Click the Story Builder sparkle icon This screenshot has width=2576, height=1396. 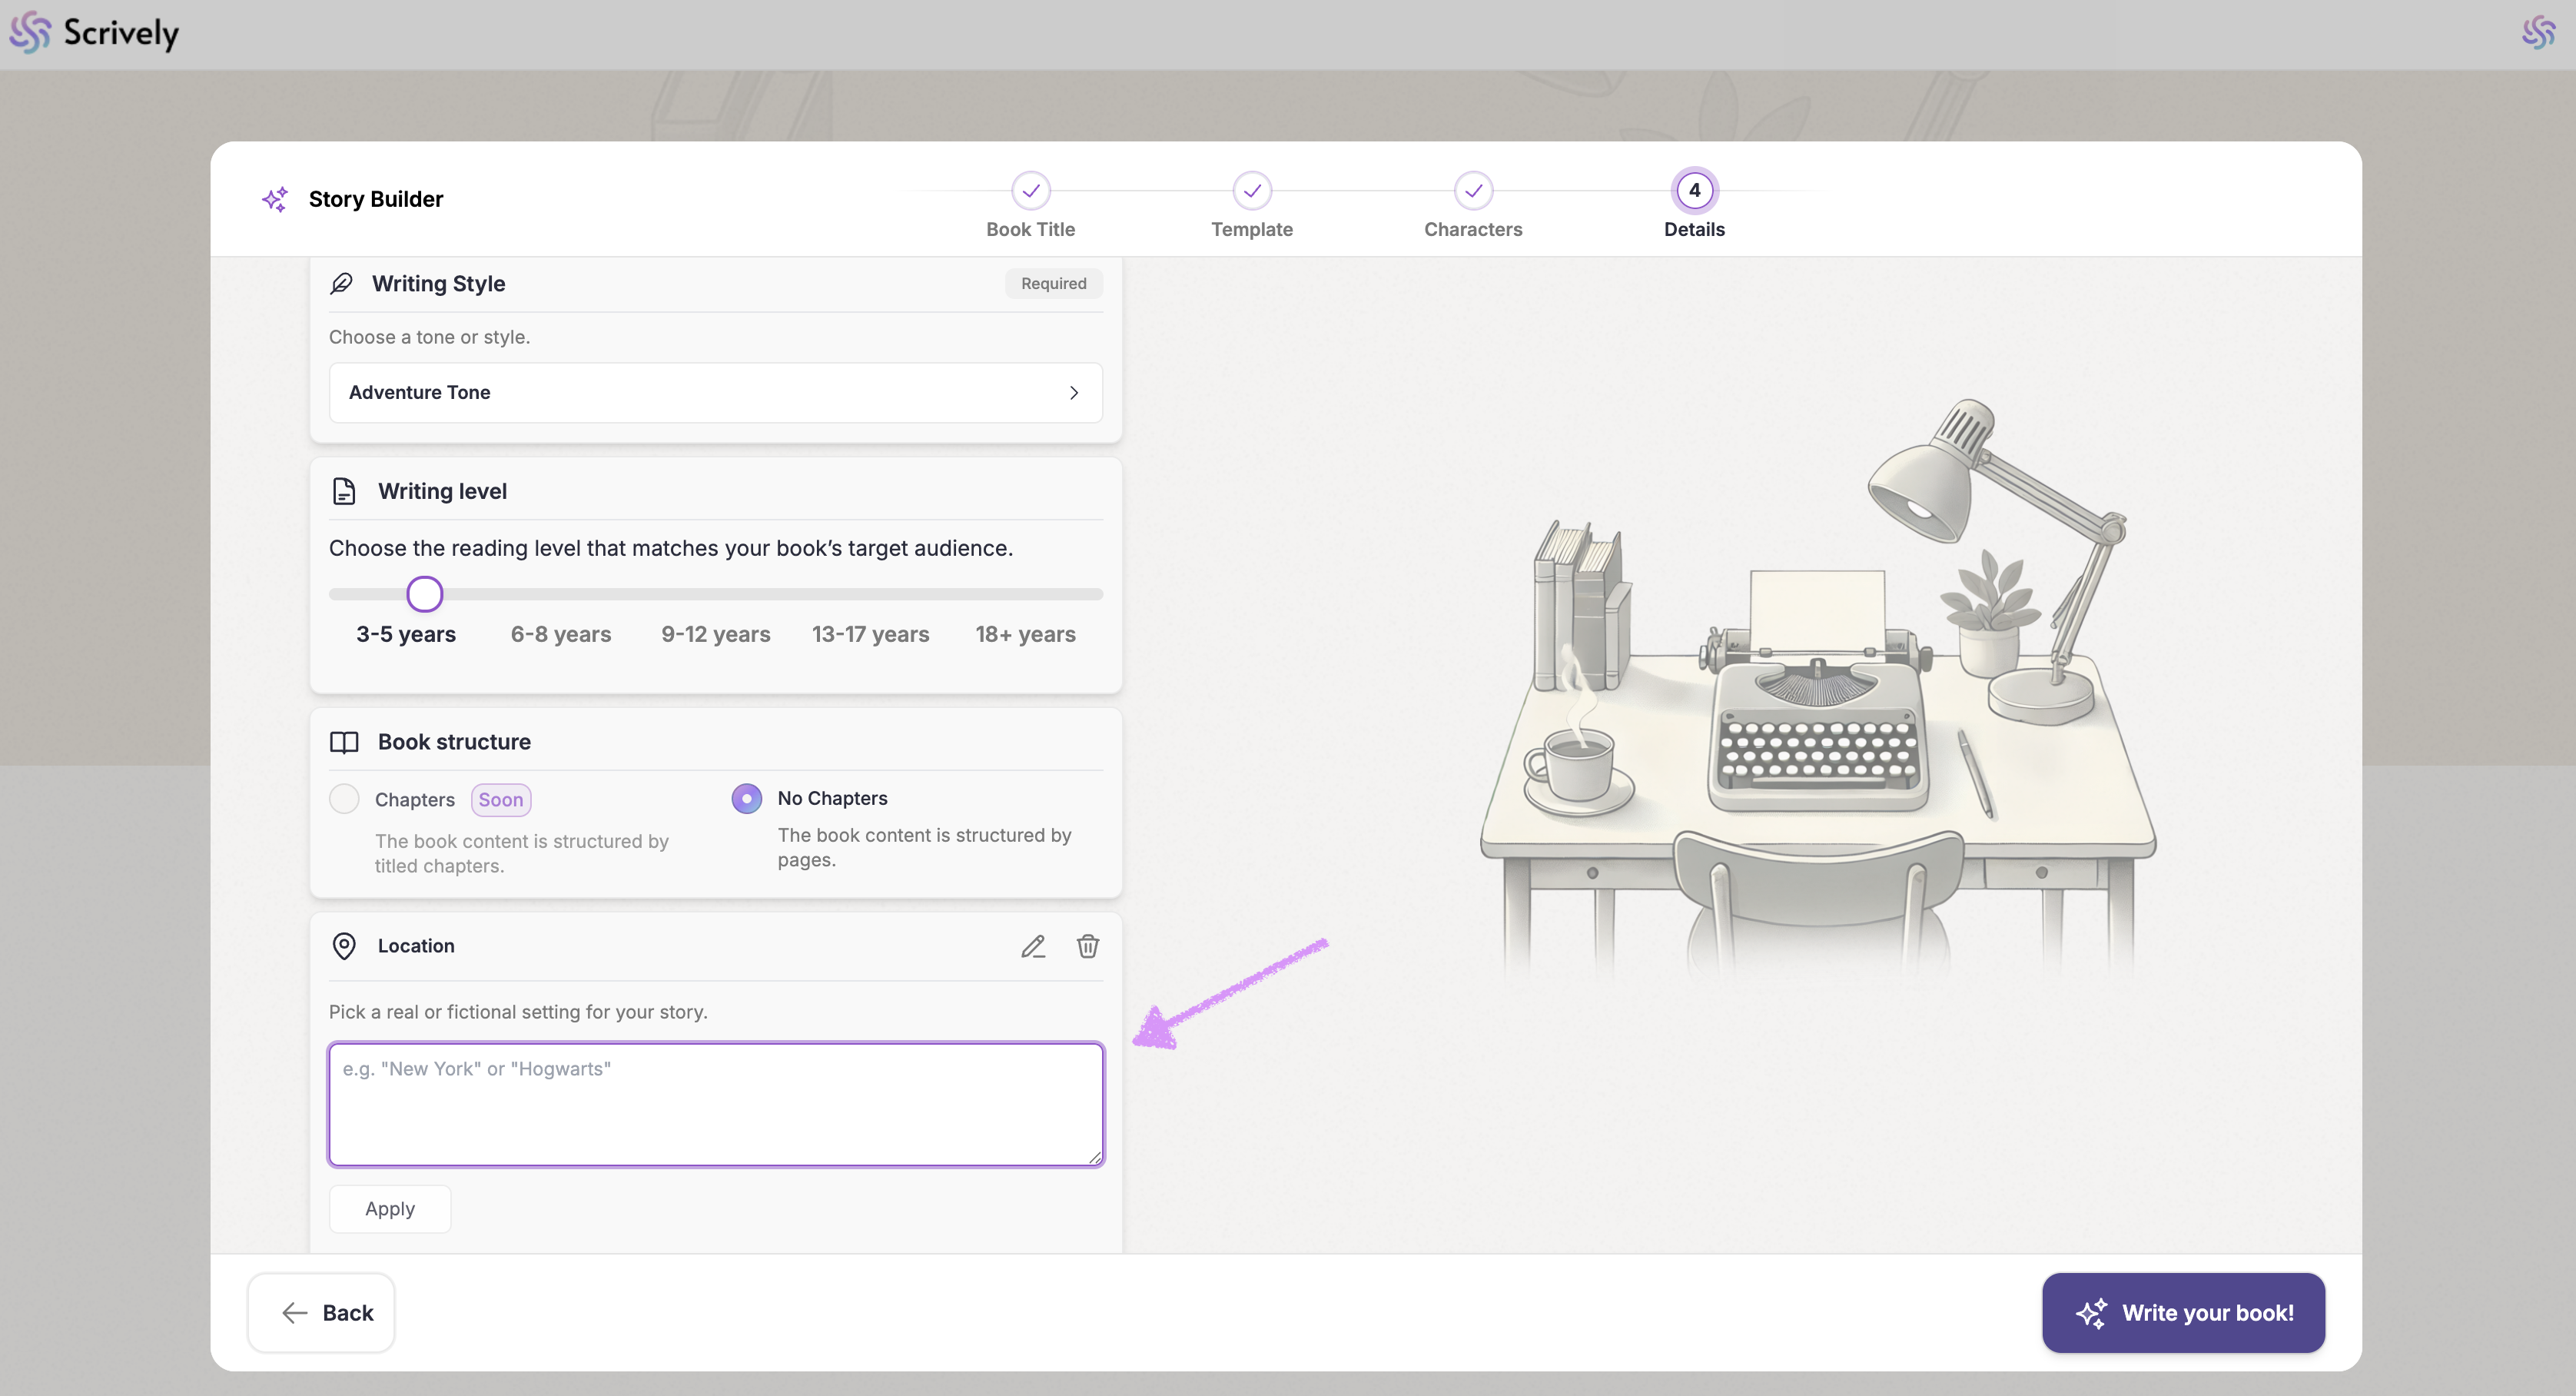point(275,199)
